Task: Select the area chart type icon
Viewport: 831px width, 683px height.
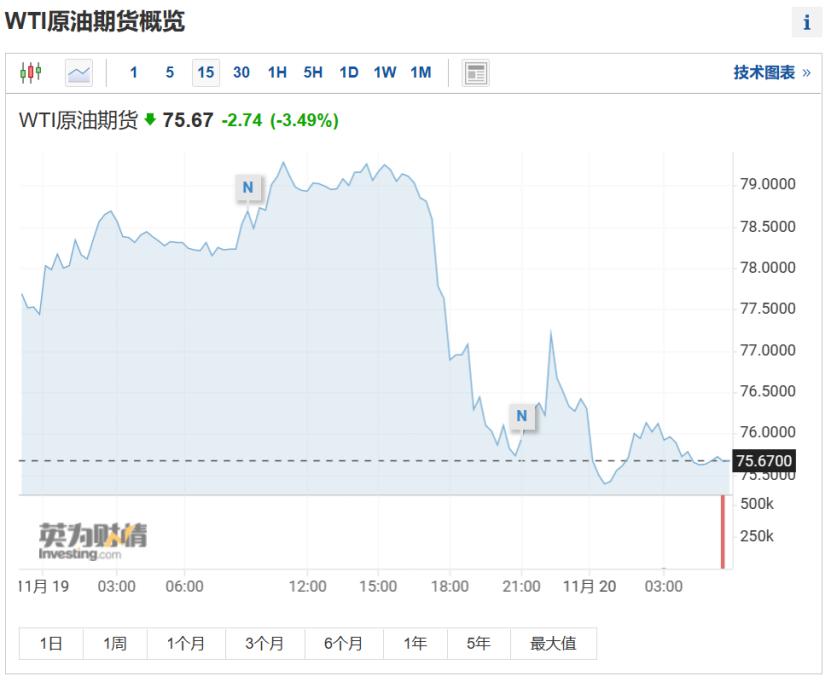Action: tap(79, 72)
